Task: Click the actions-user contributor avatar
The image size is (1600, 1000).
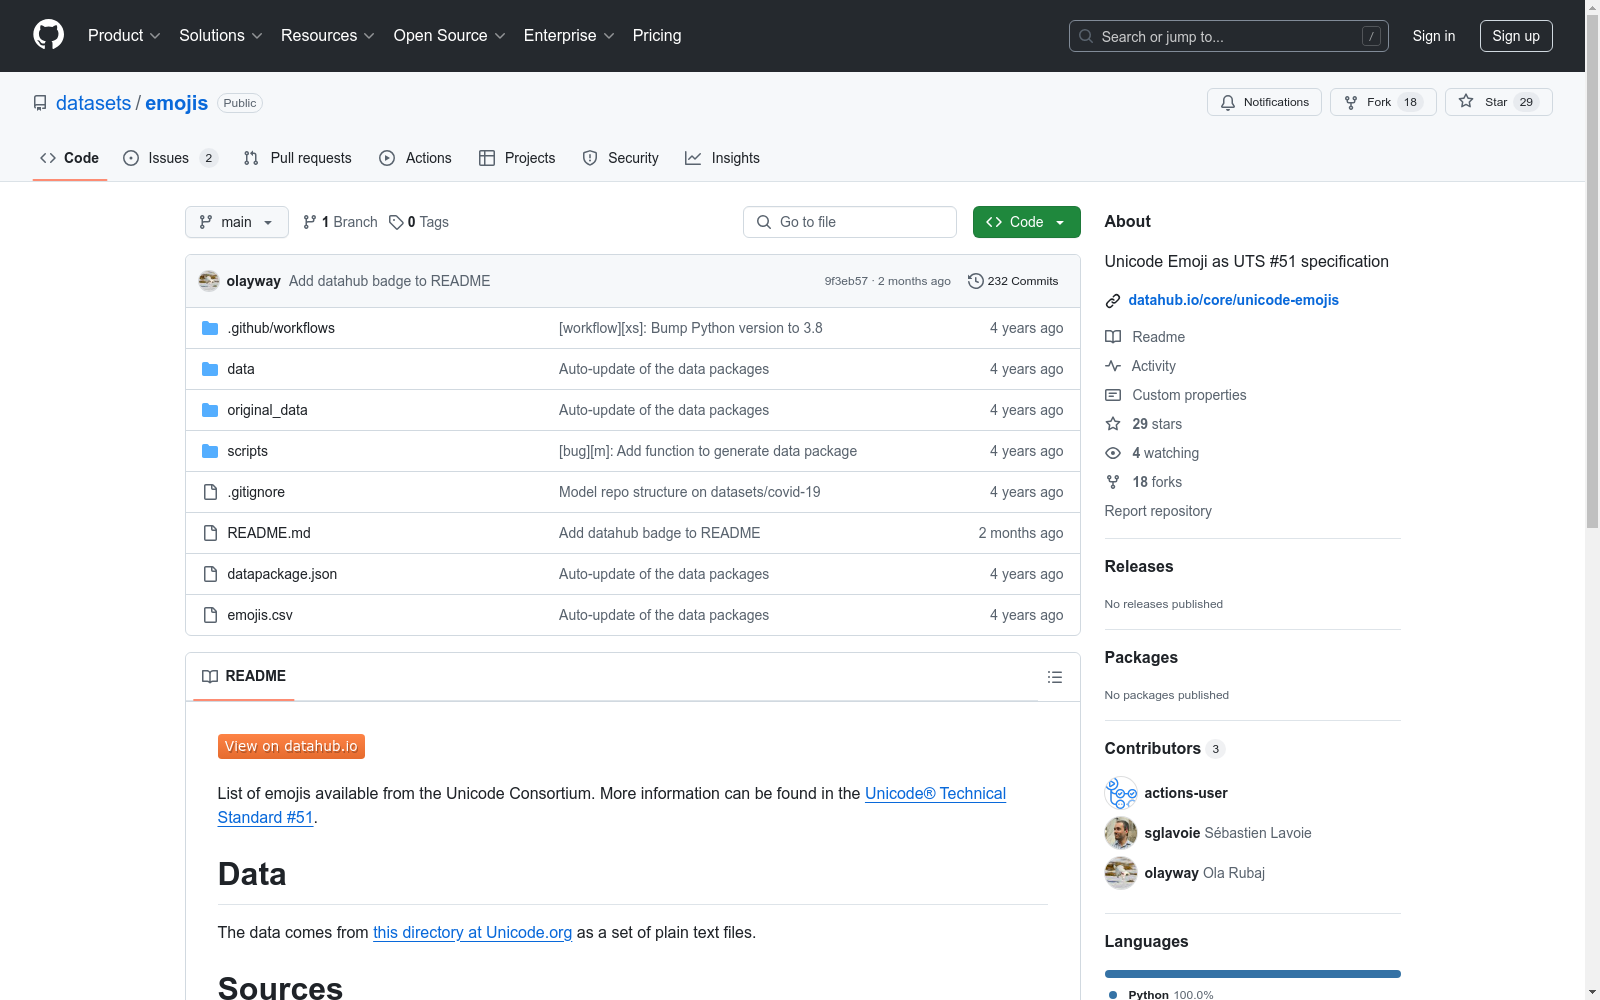Action: coord(1121,793)
